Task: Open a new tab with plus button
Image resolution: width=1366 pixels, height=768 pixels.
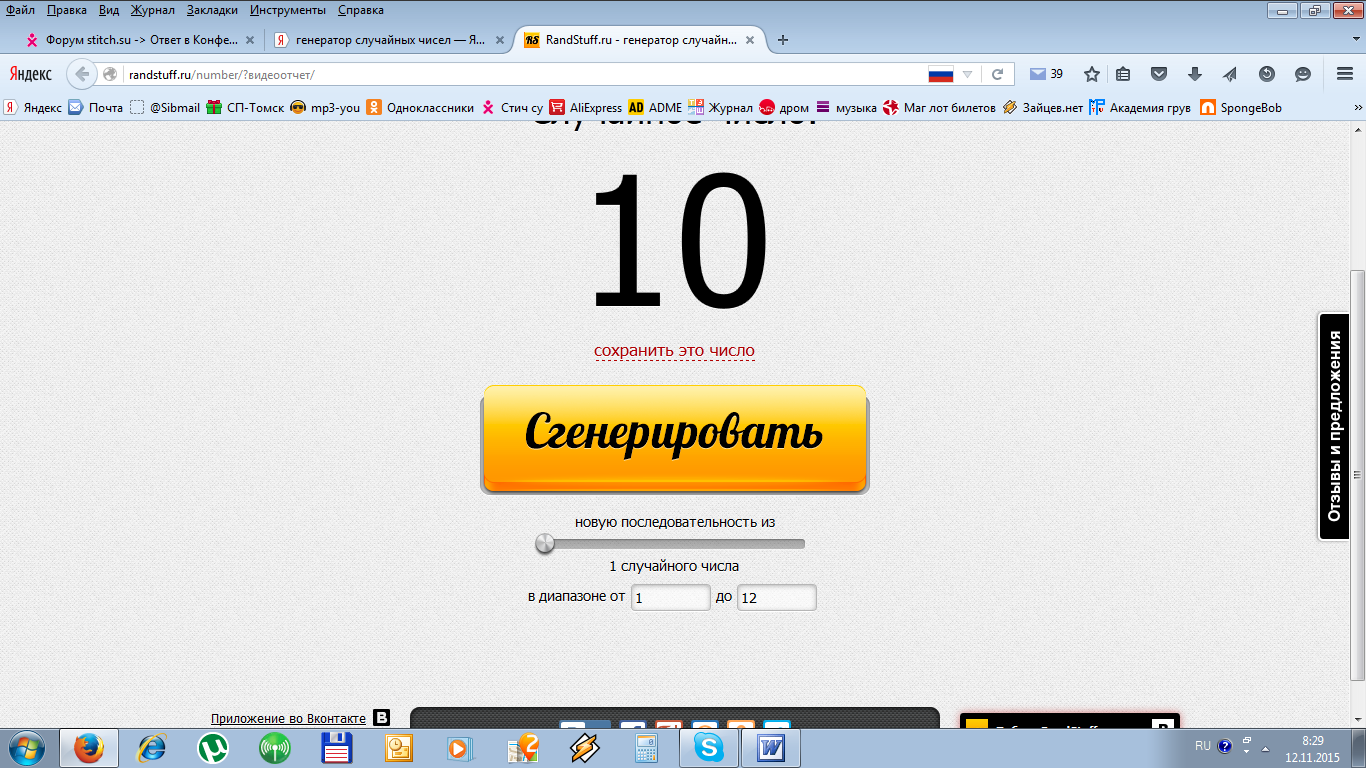Action: click(783, 40)
